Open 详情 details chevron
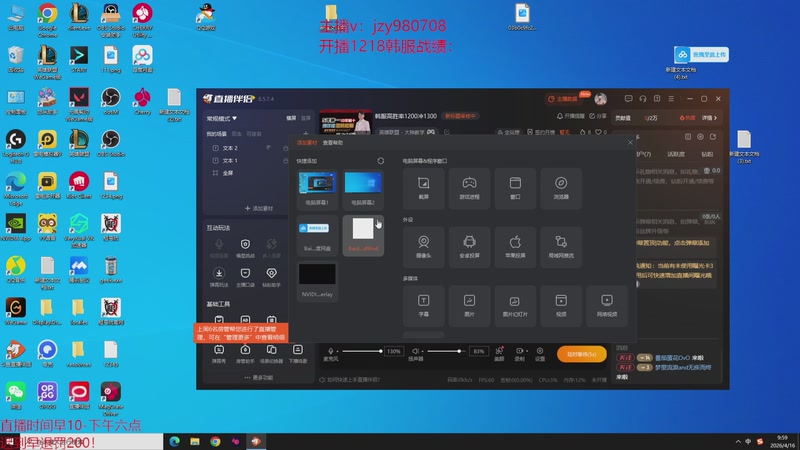Screen dimensions: 800x450 pyautogui.click(x=709, y=118)
